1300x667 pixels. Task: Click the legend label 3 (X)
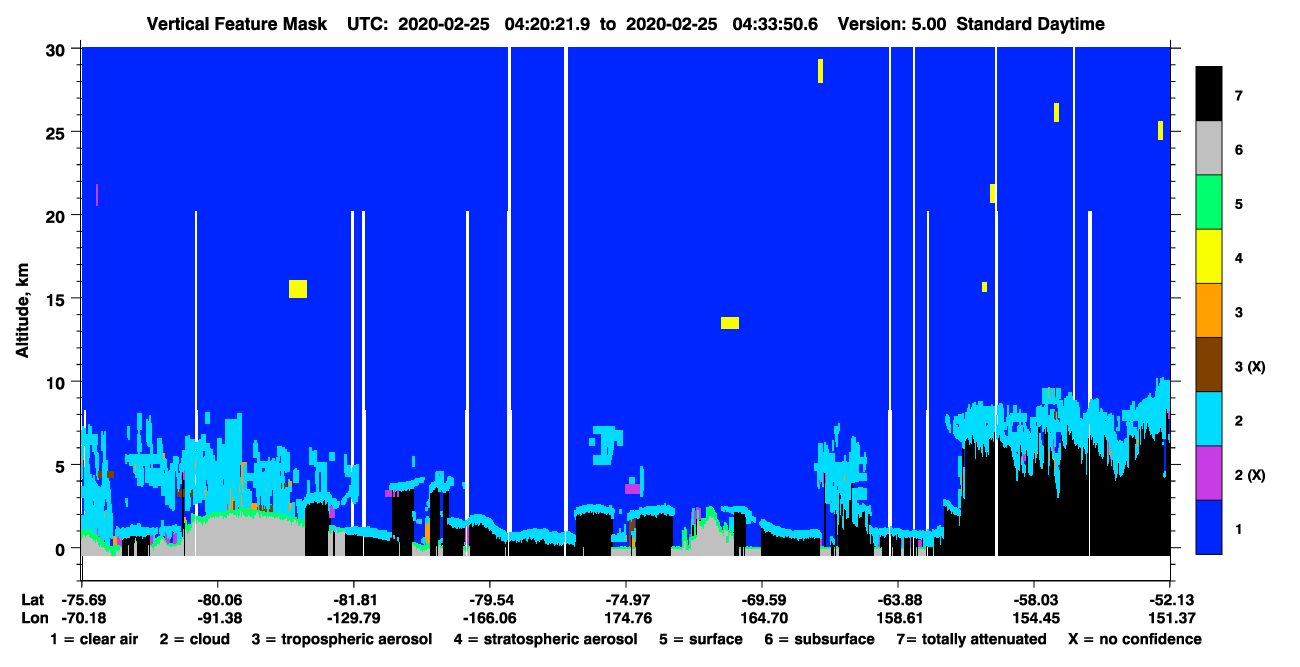pos(1250,367)
